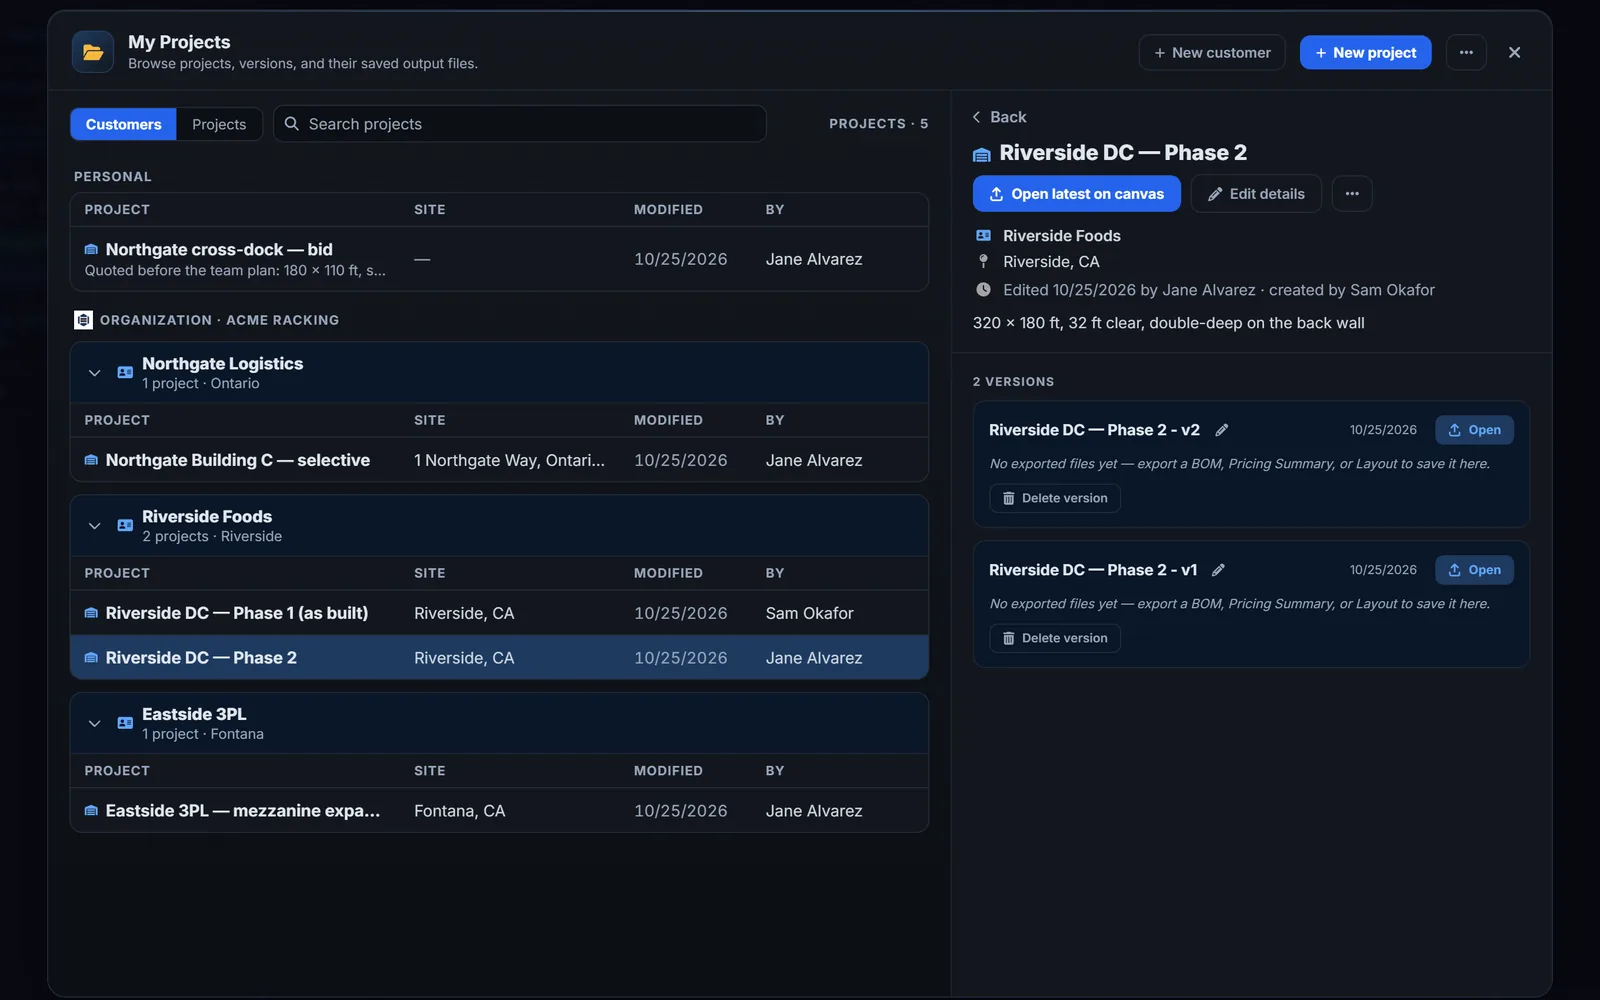Screen dimensions: 1600x1000
Task: Click the Edit details button
Action: click(1256, 194)
